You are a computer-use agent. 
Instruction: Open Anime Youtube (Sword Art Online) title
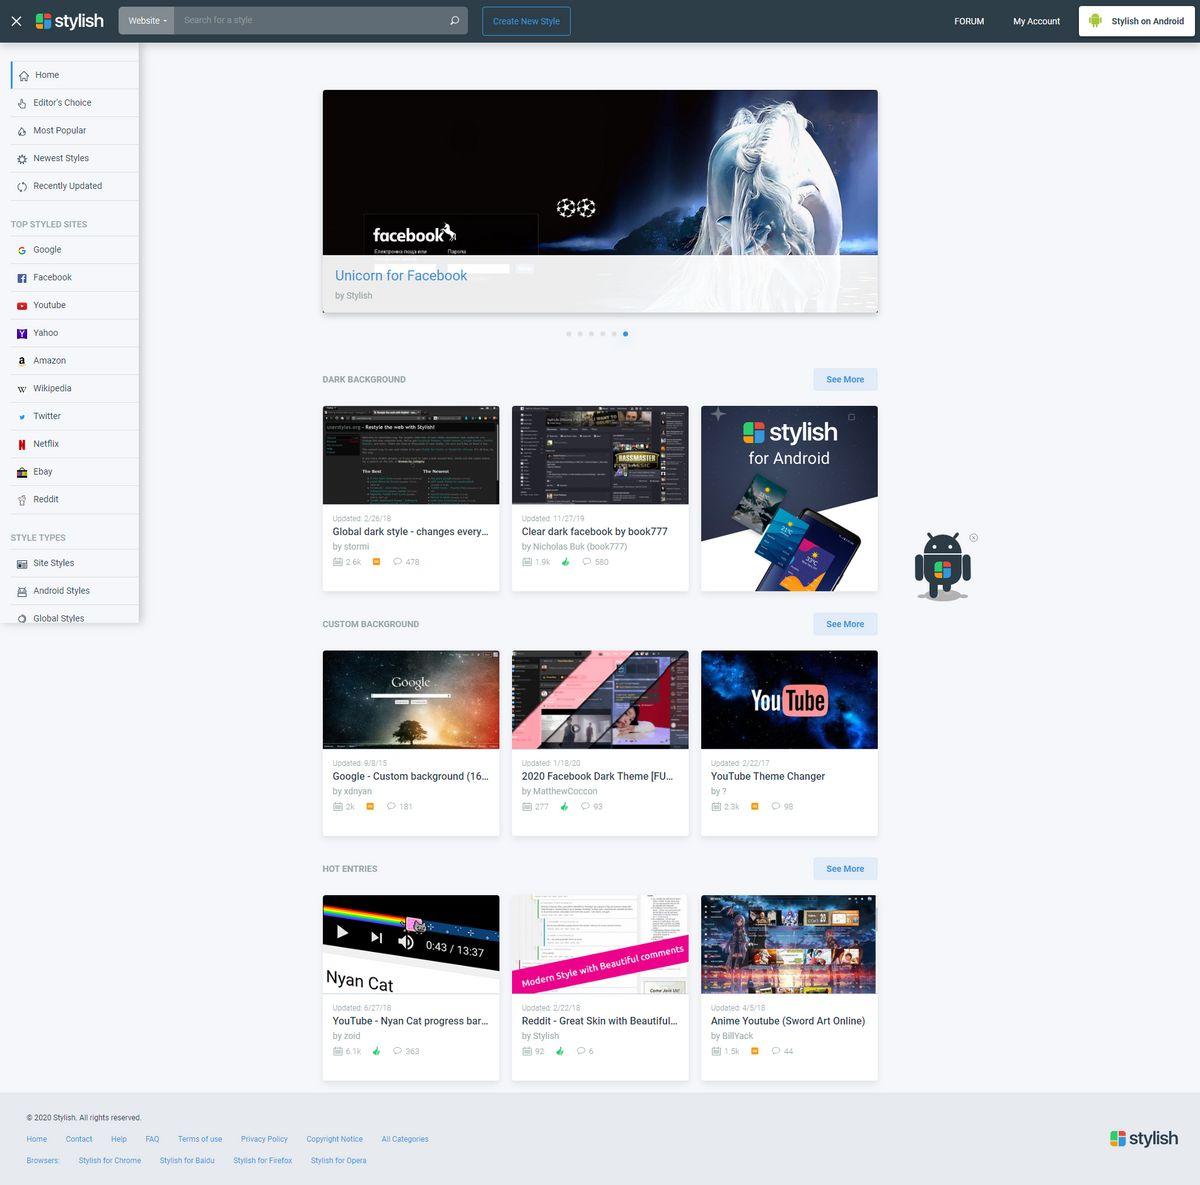pos(788,1022)
